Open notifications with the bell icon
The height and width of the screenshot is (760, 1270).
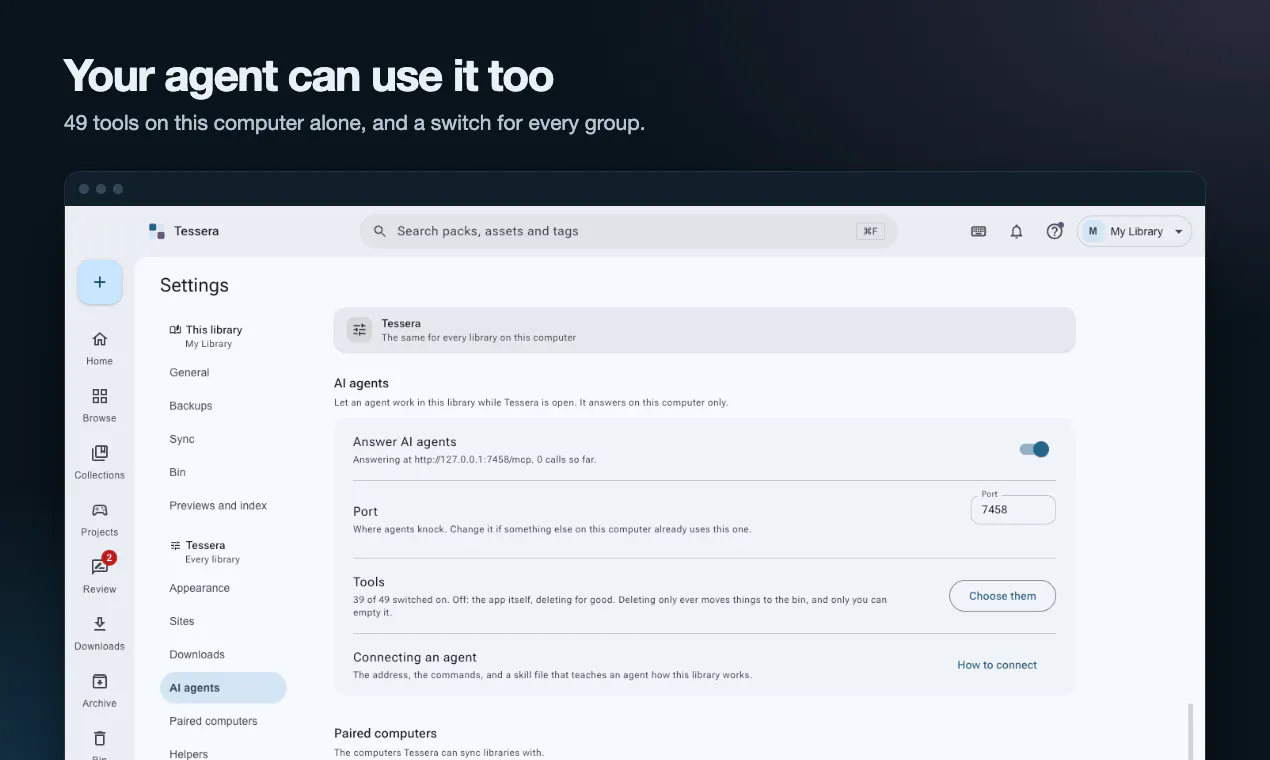(1017, 231)
